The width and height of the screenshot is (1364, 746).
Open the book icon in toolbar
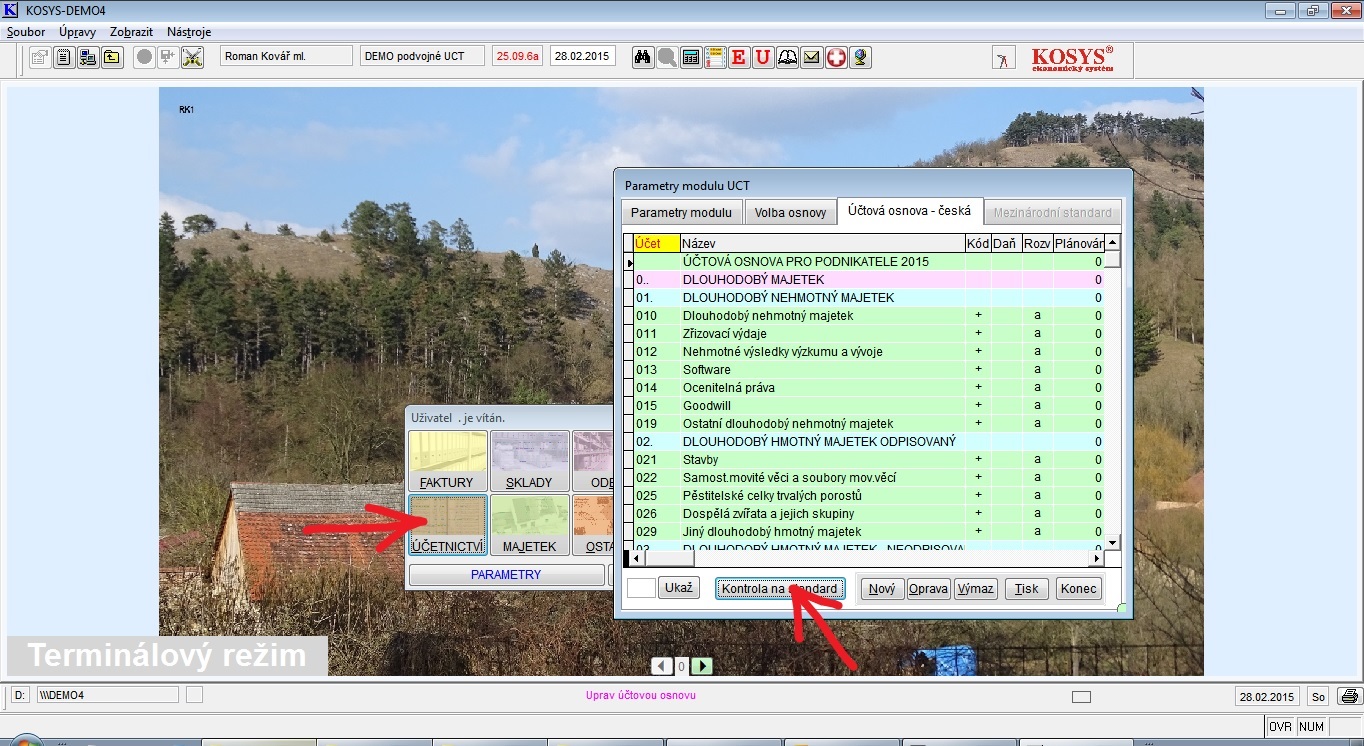coord(788,57)
